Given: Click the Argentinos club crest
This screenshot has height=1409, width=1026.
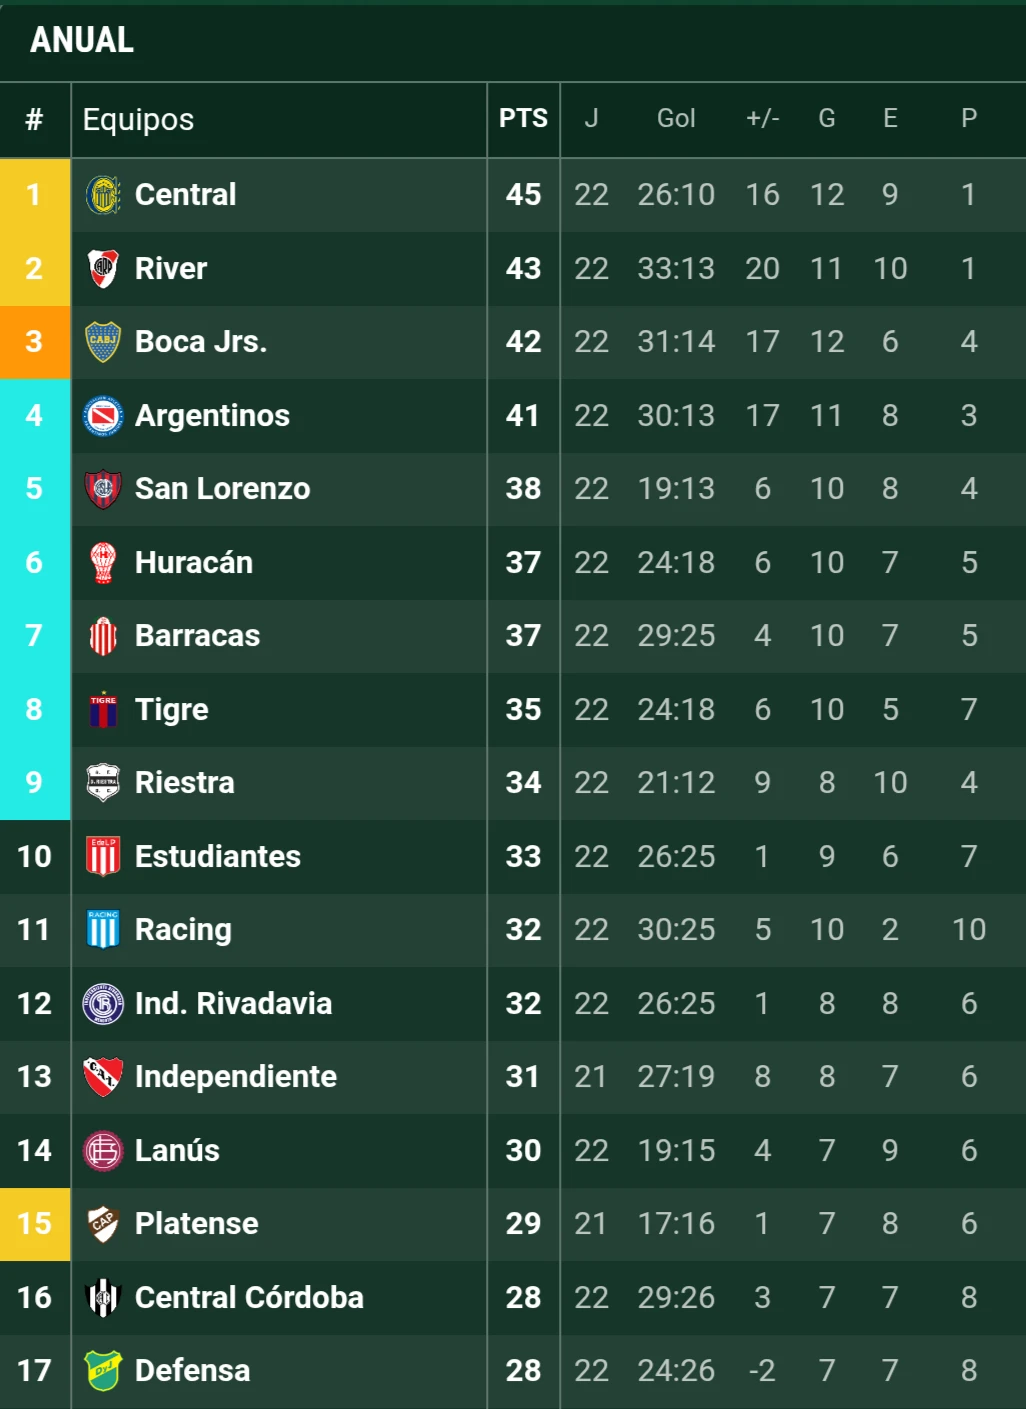Looking at the screenshot, I should pyautogui.click(x=103, y=416).
